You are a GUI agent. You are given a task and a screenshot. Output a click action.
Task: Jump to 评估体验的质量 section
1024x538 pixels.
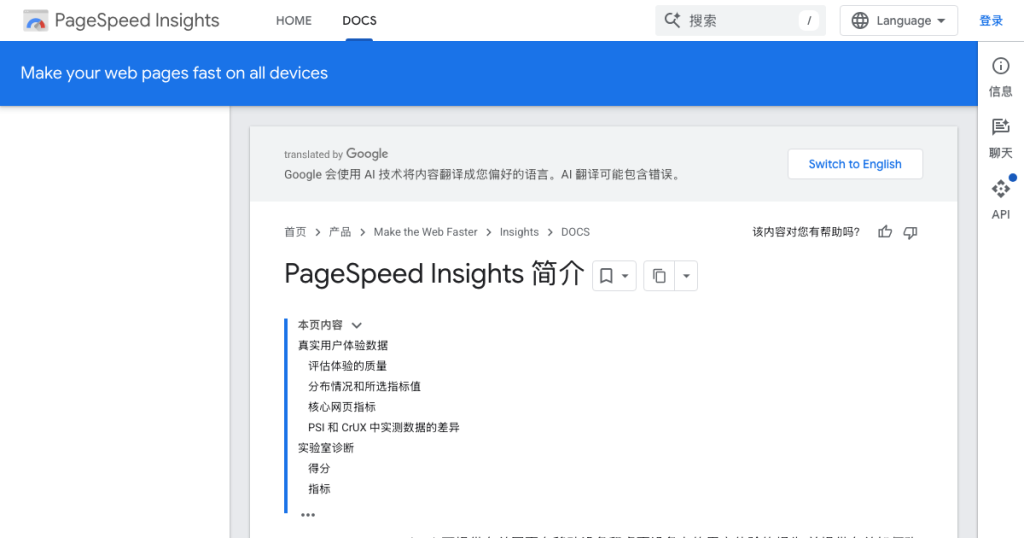pos(347,366)
